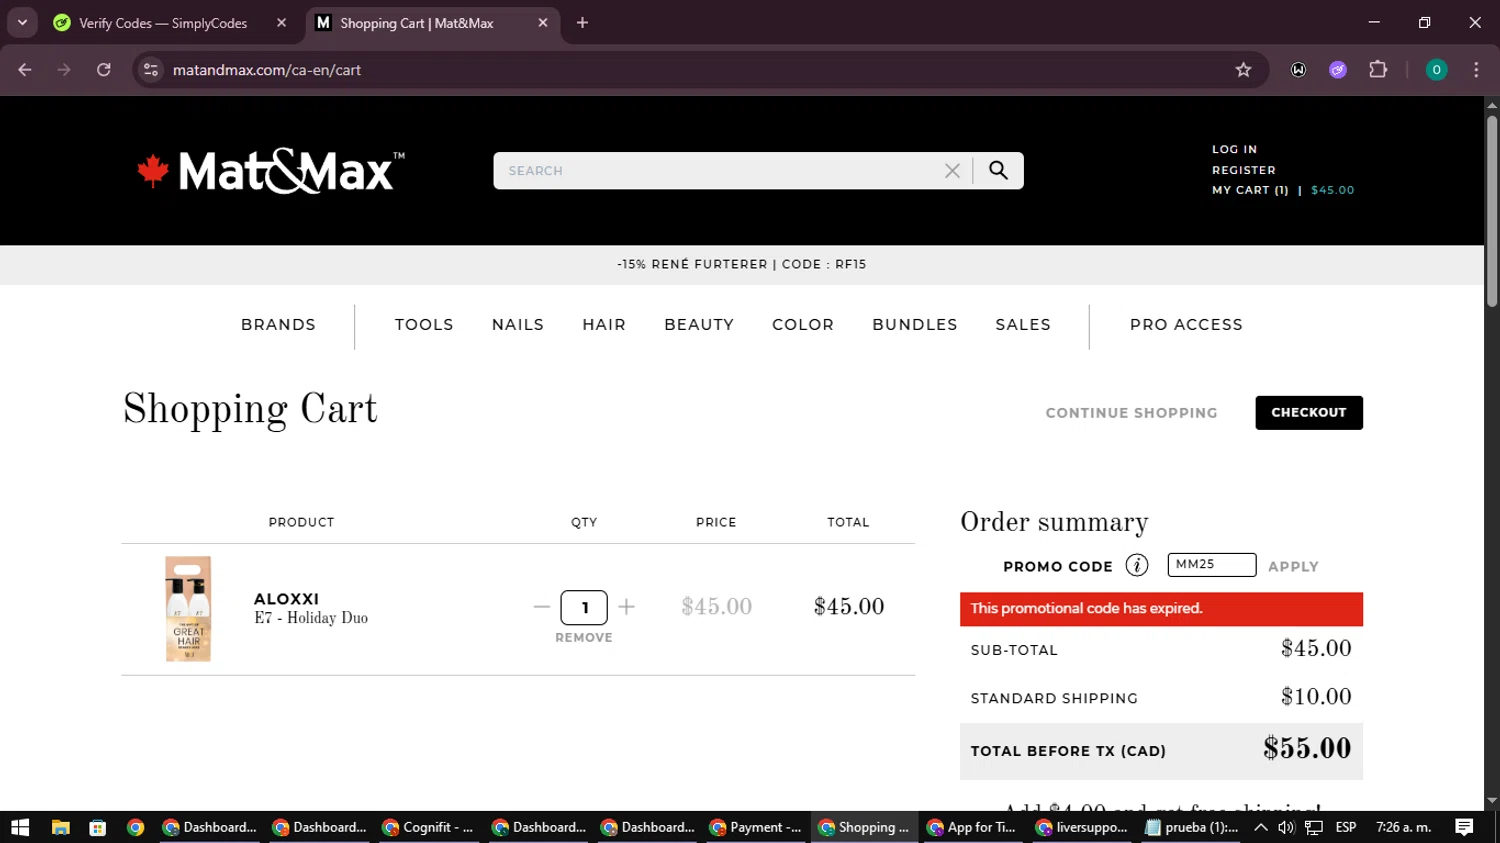The width and height of the screenshot is (1500, 843).
Task: Open BUNDLES menu
Action: click(x=915, y=325)
